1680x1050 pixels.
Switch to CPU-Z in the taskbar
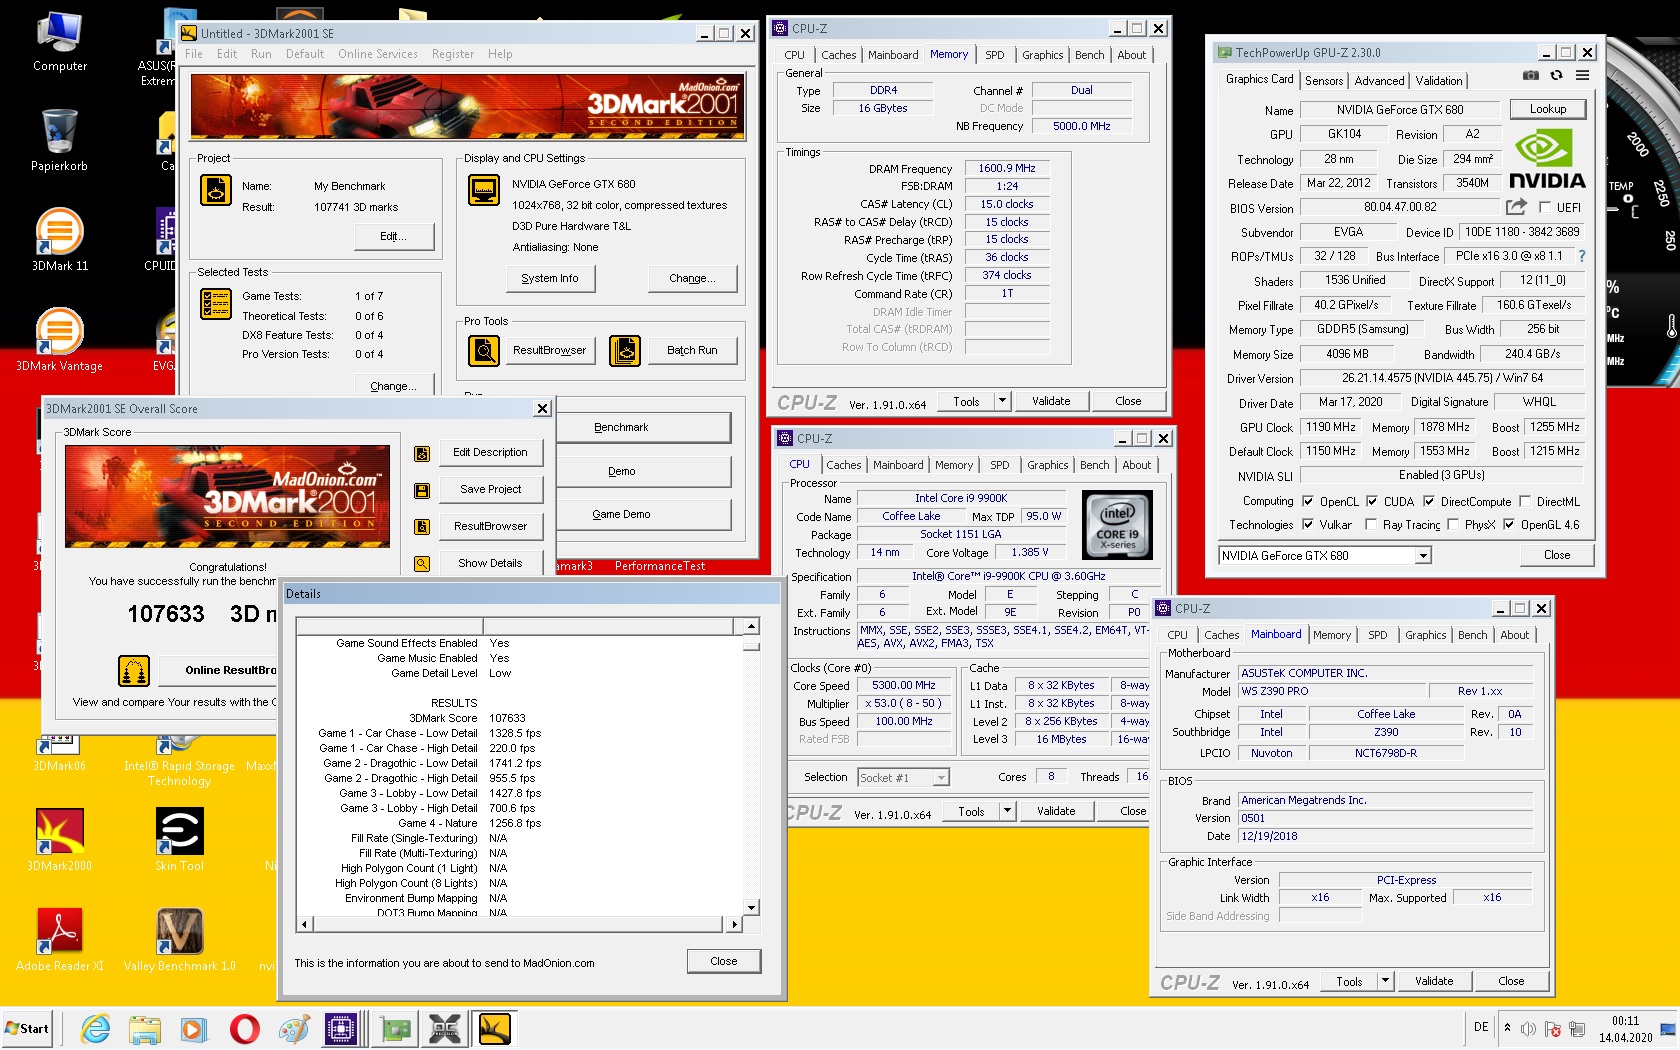point(340,1029)
